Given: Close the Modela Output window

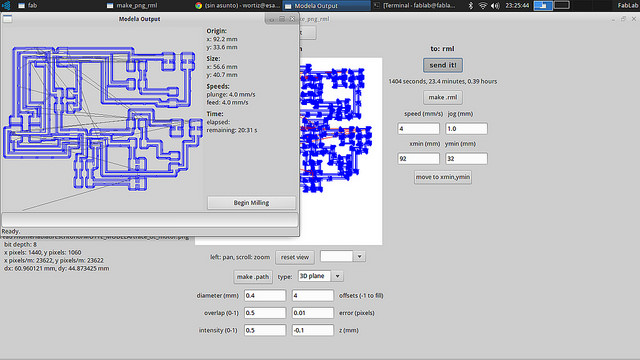Looking at the screenshot, I should [292, 19].
